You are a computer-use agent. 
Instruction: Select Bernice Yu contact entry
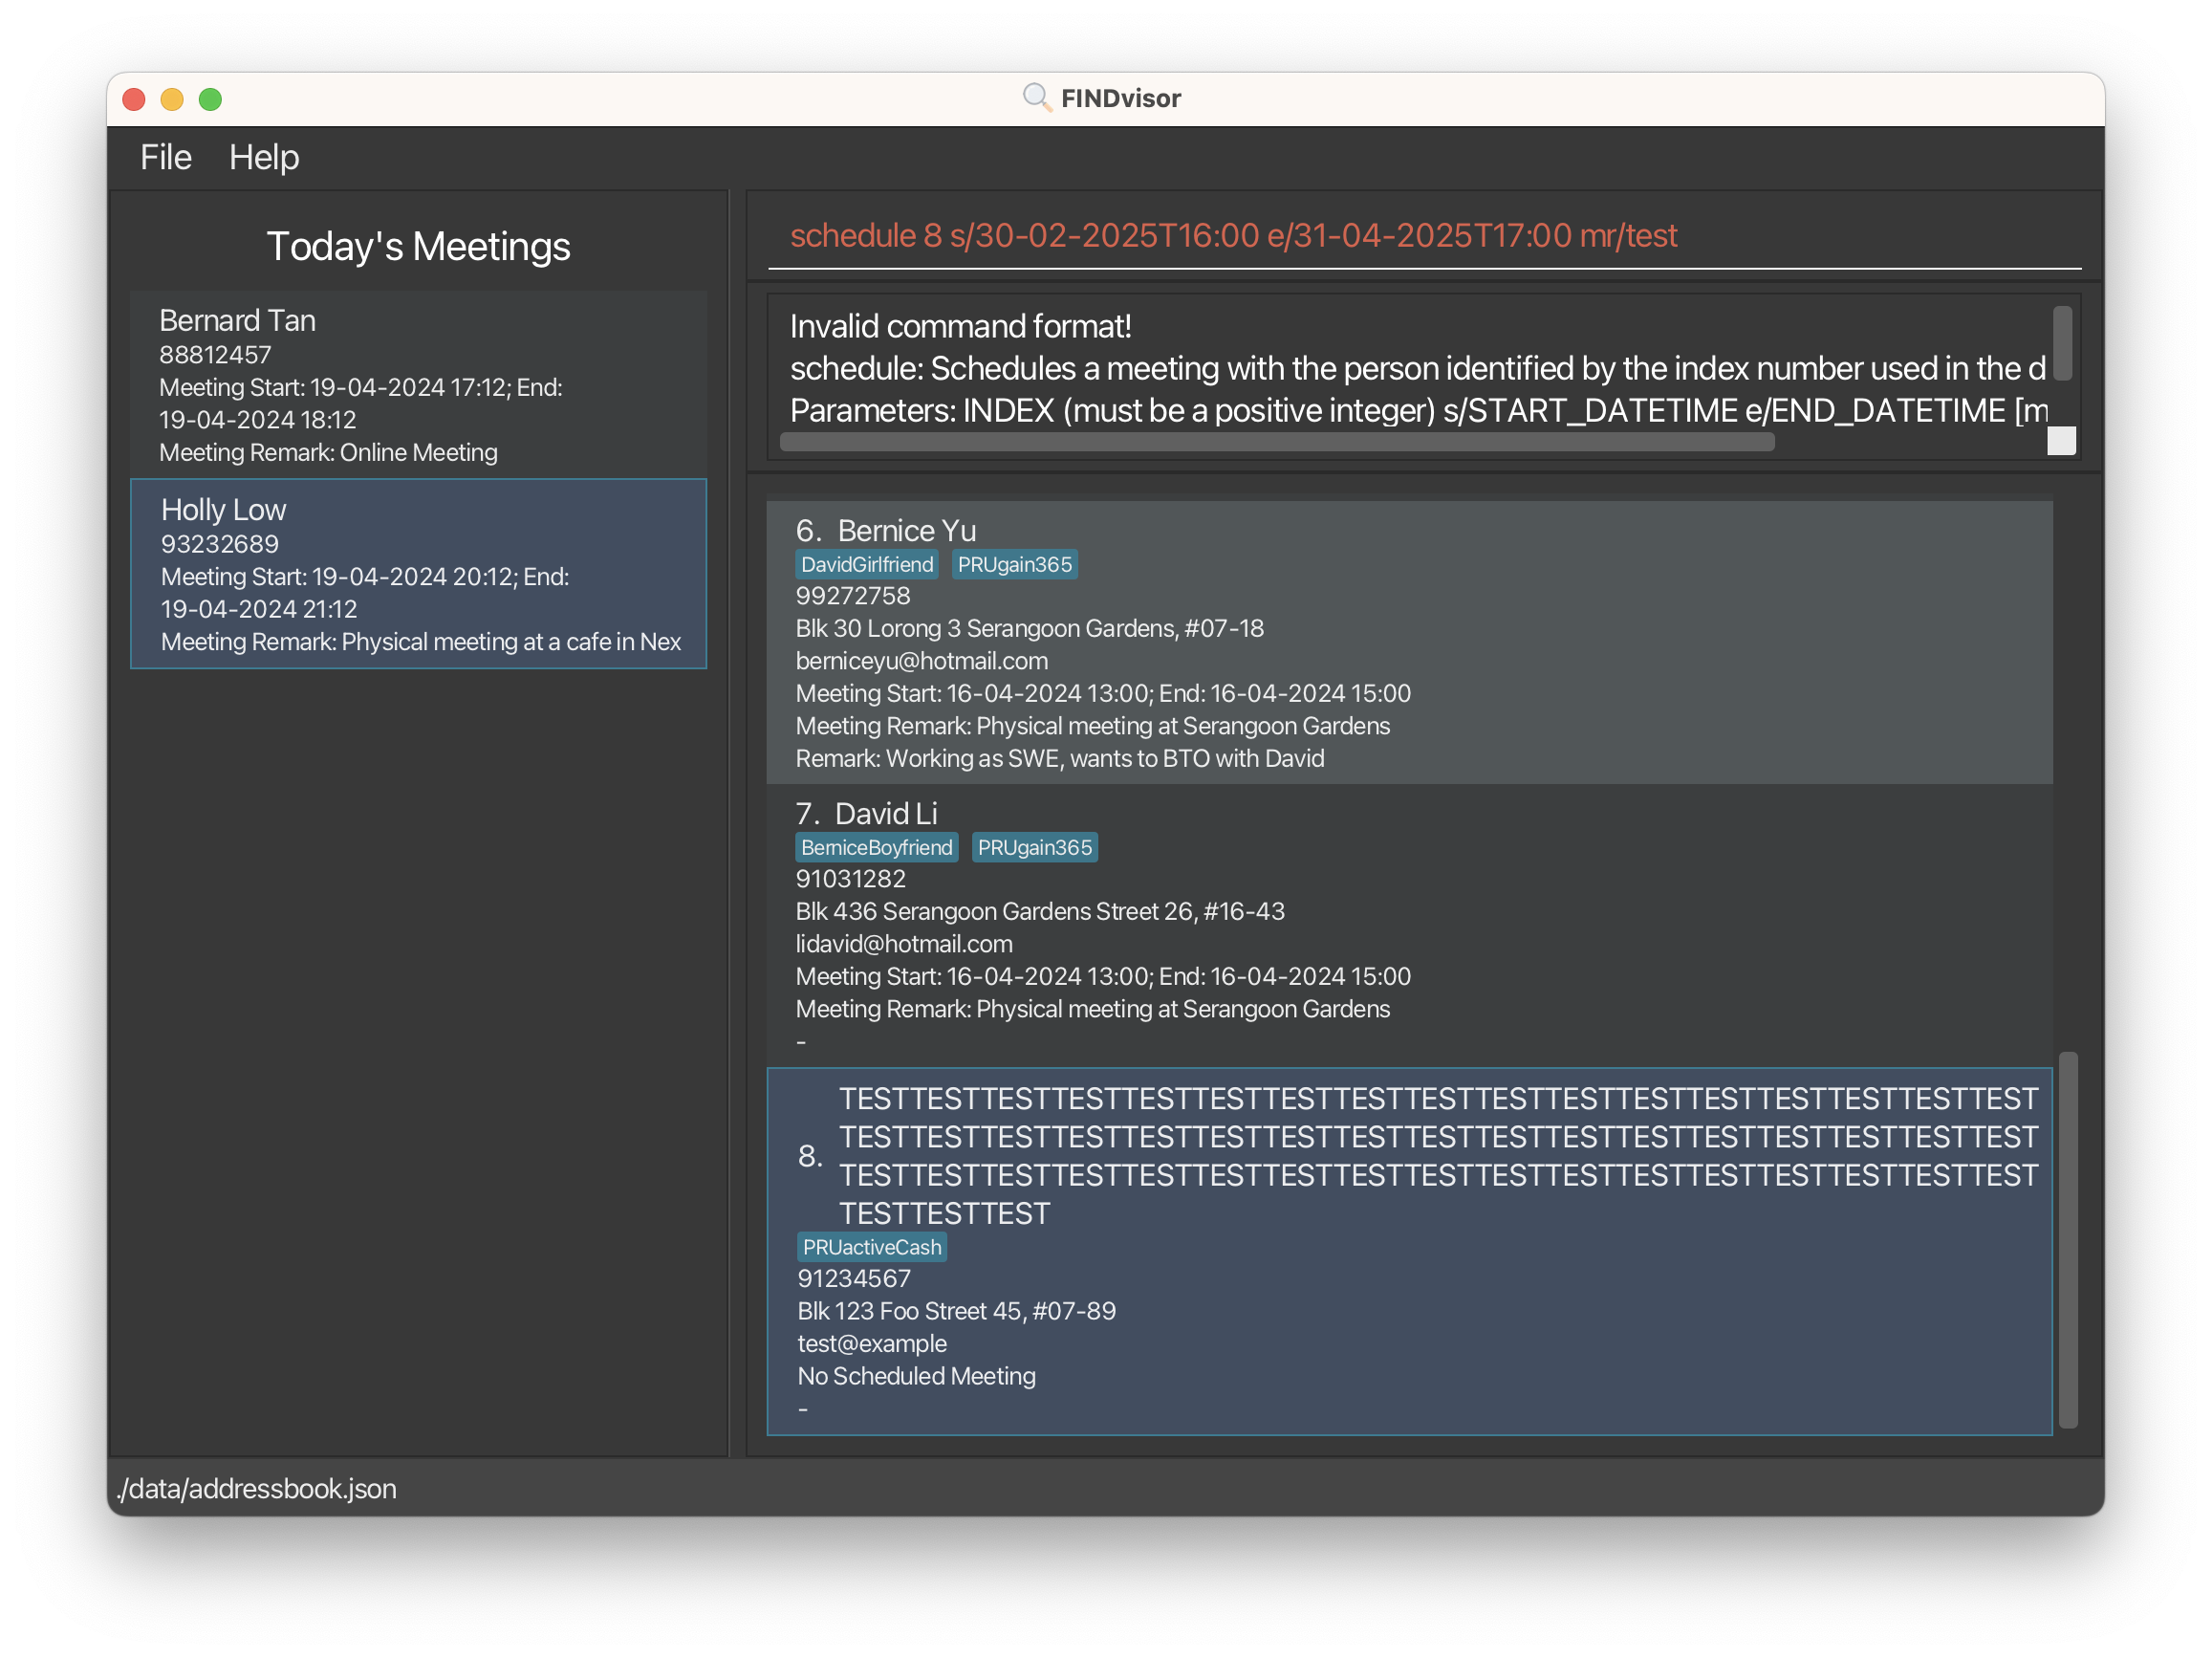click(x=1408, y=642)
